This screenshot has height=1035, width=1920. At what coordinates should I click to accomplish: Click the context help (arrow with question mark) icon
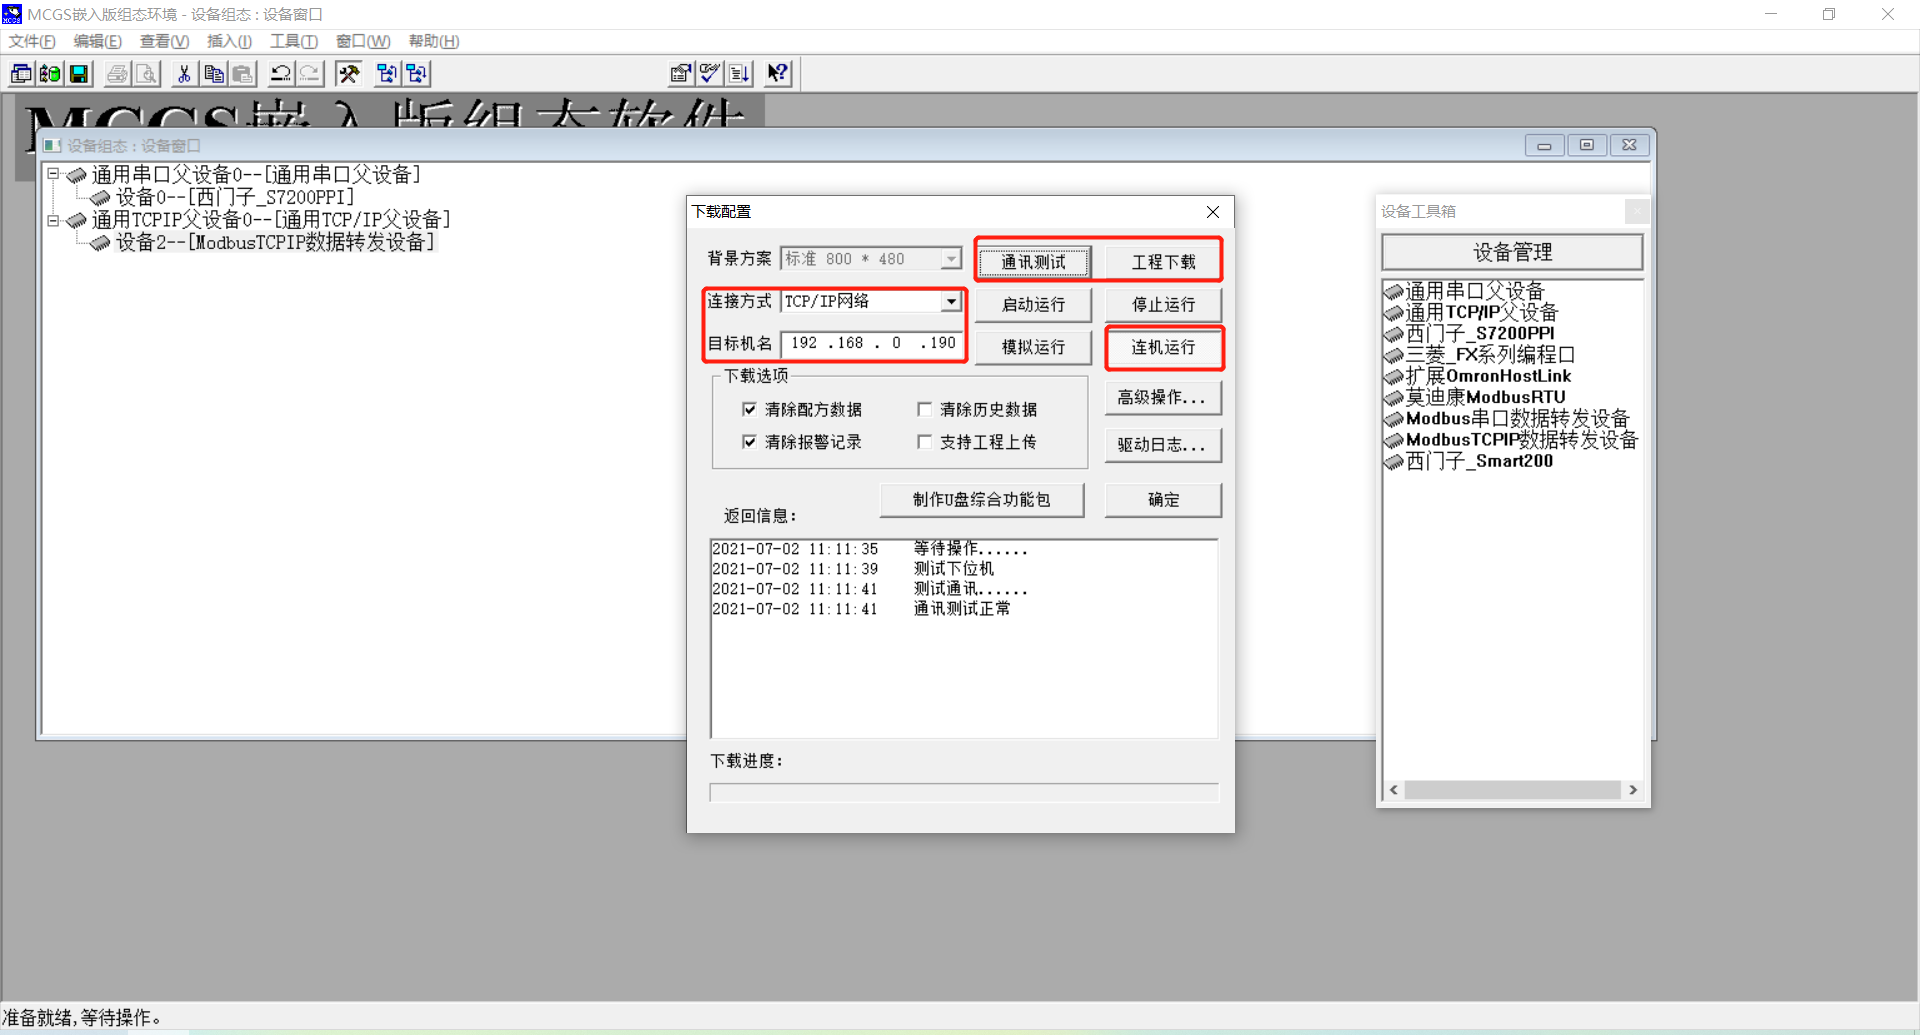777,74
